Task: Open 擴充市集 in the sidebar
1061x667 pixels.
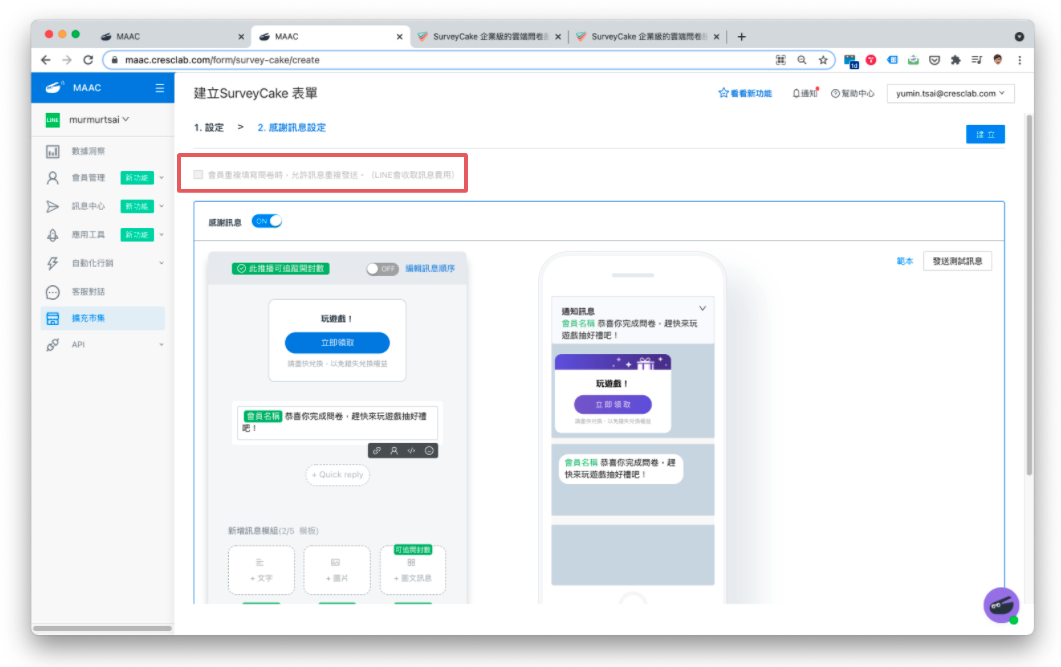Action: (103, 318)
